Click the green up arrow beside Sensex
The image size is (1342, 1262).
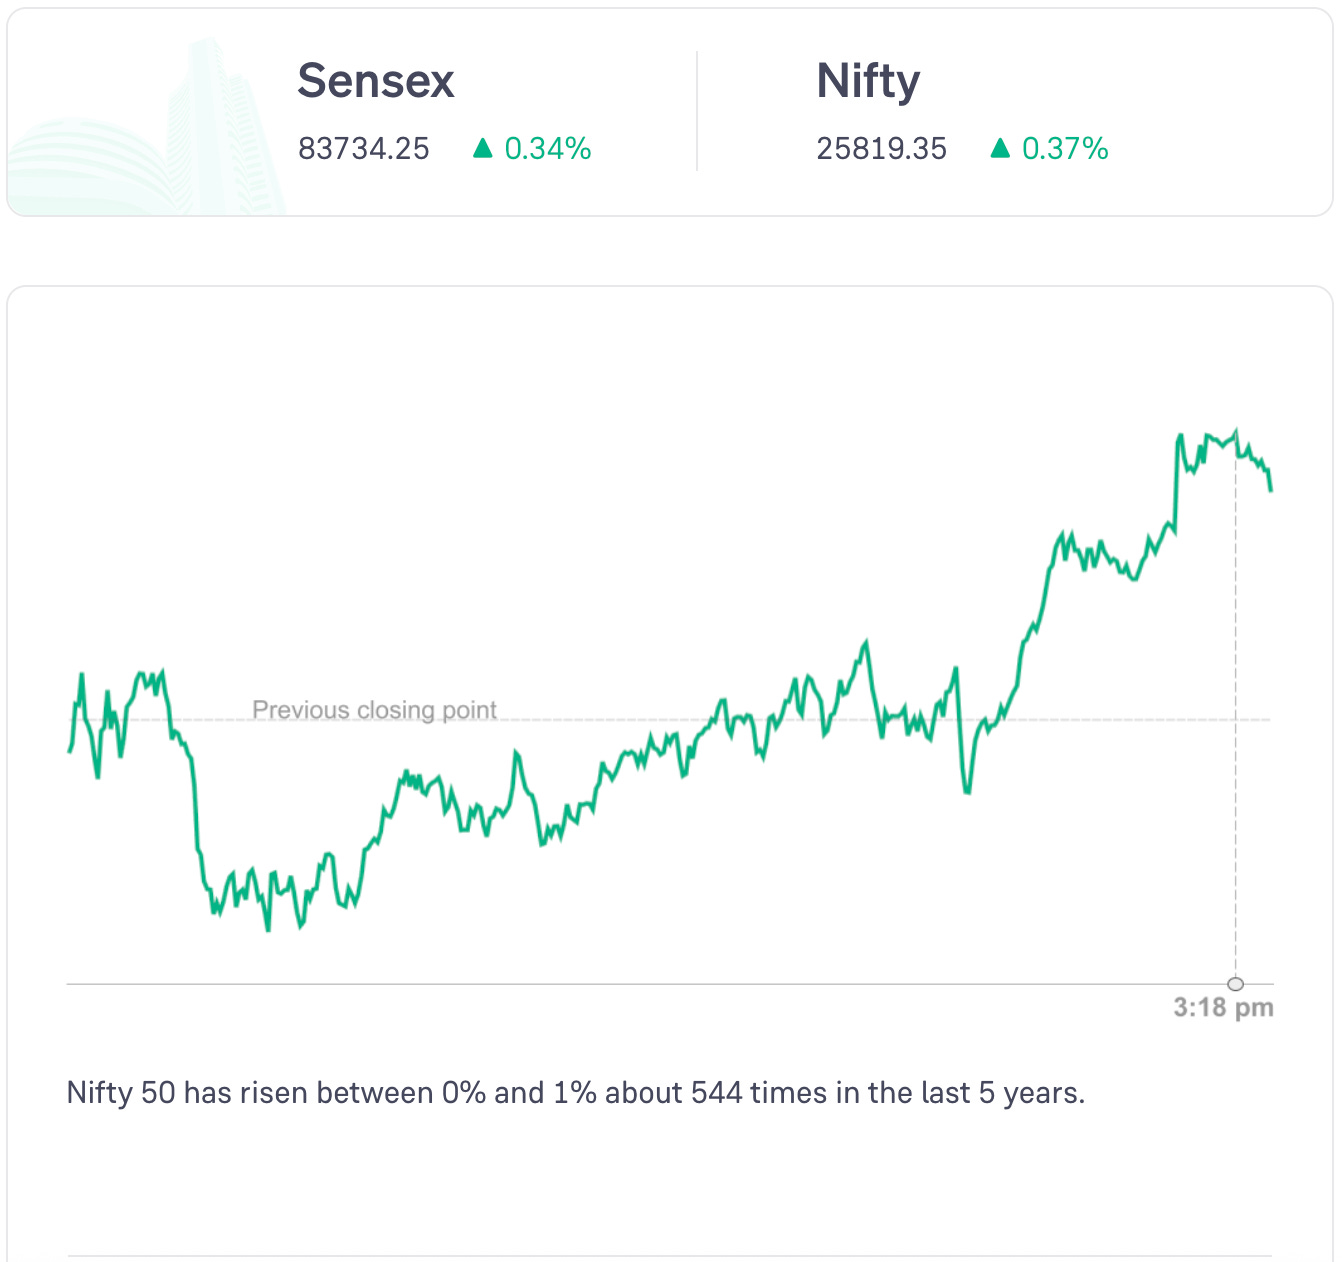pos(483,149)
